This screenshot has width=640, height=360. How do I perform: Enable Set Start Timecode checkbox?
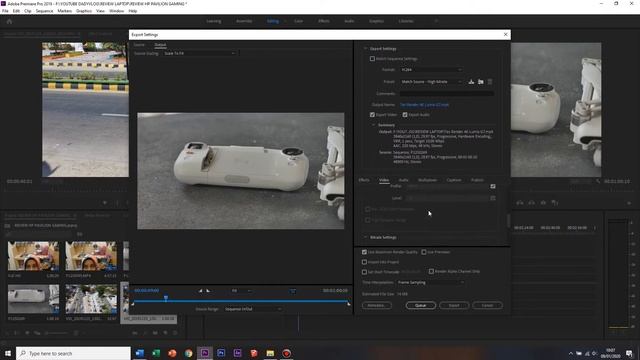[x=364, y=272]
